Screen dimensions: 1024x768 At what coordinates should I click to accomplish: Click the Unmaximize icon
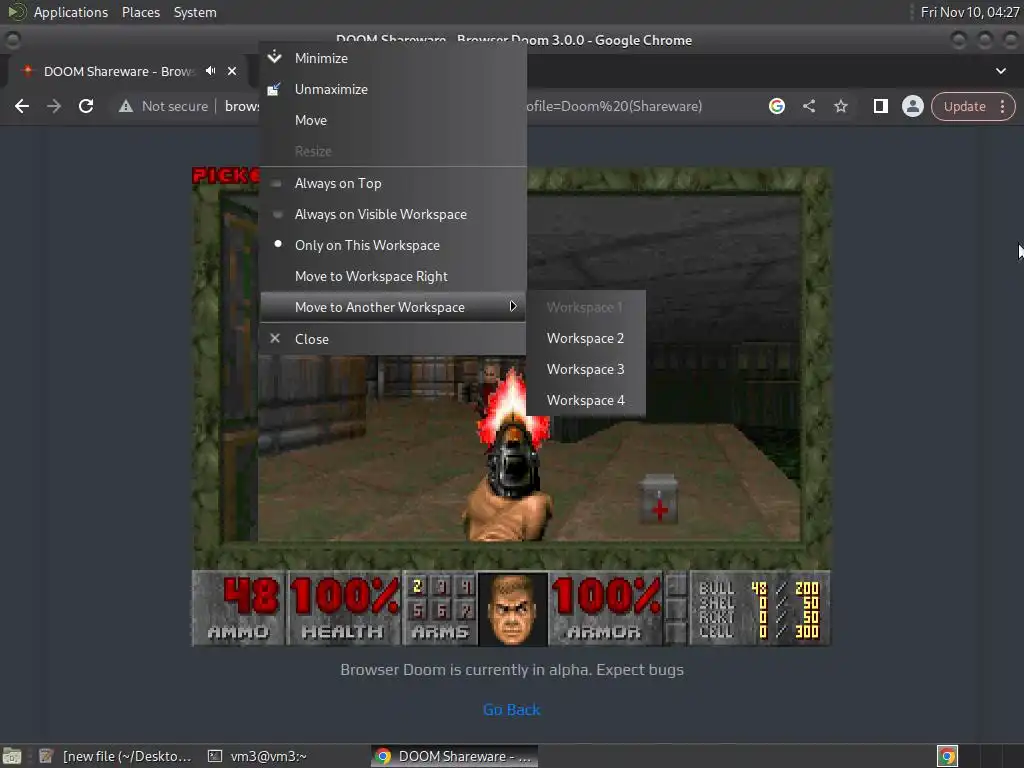coord(274,89)
